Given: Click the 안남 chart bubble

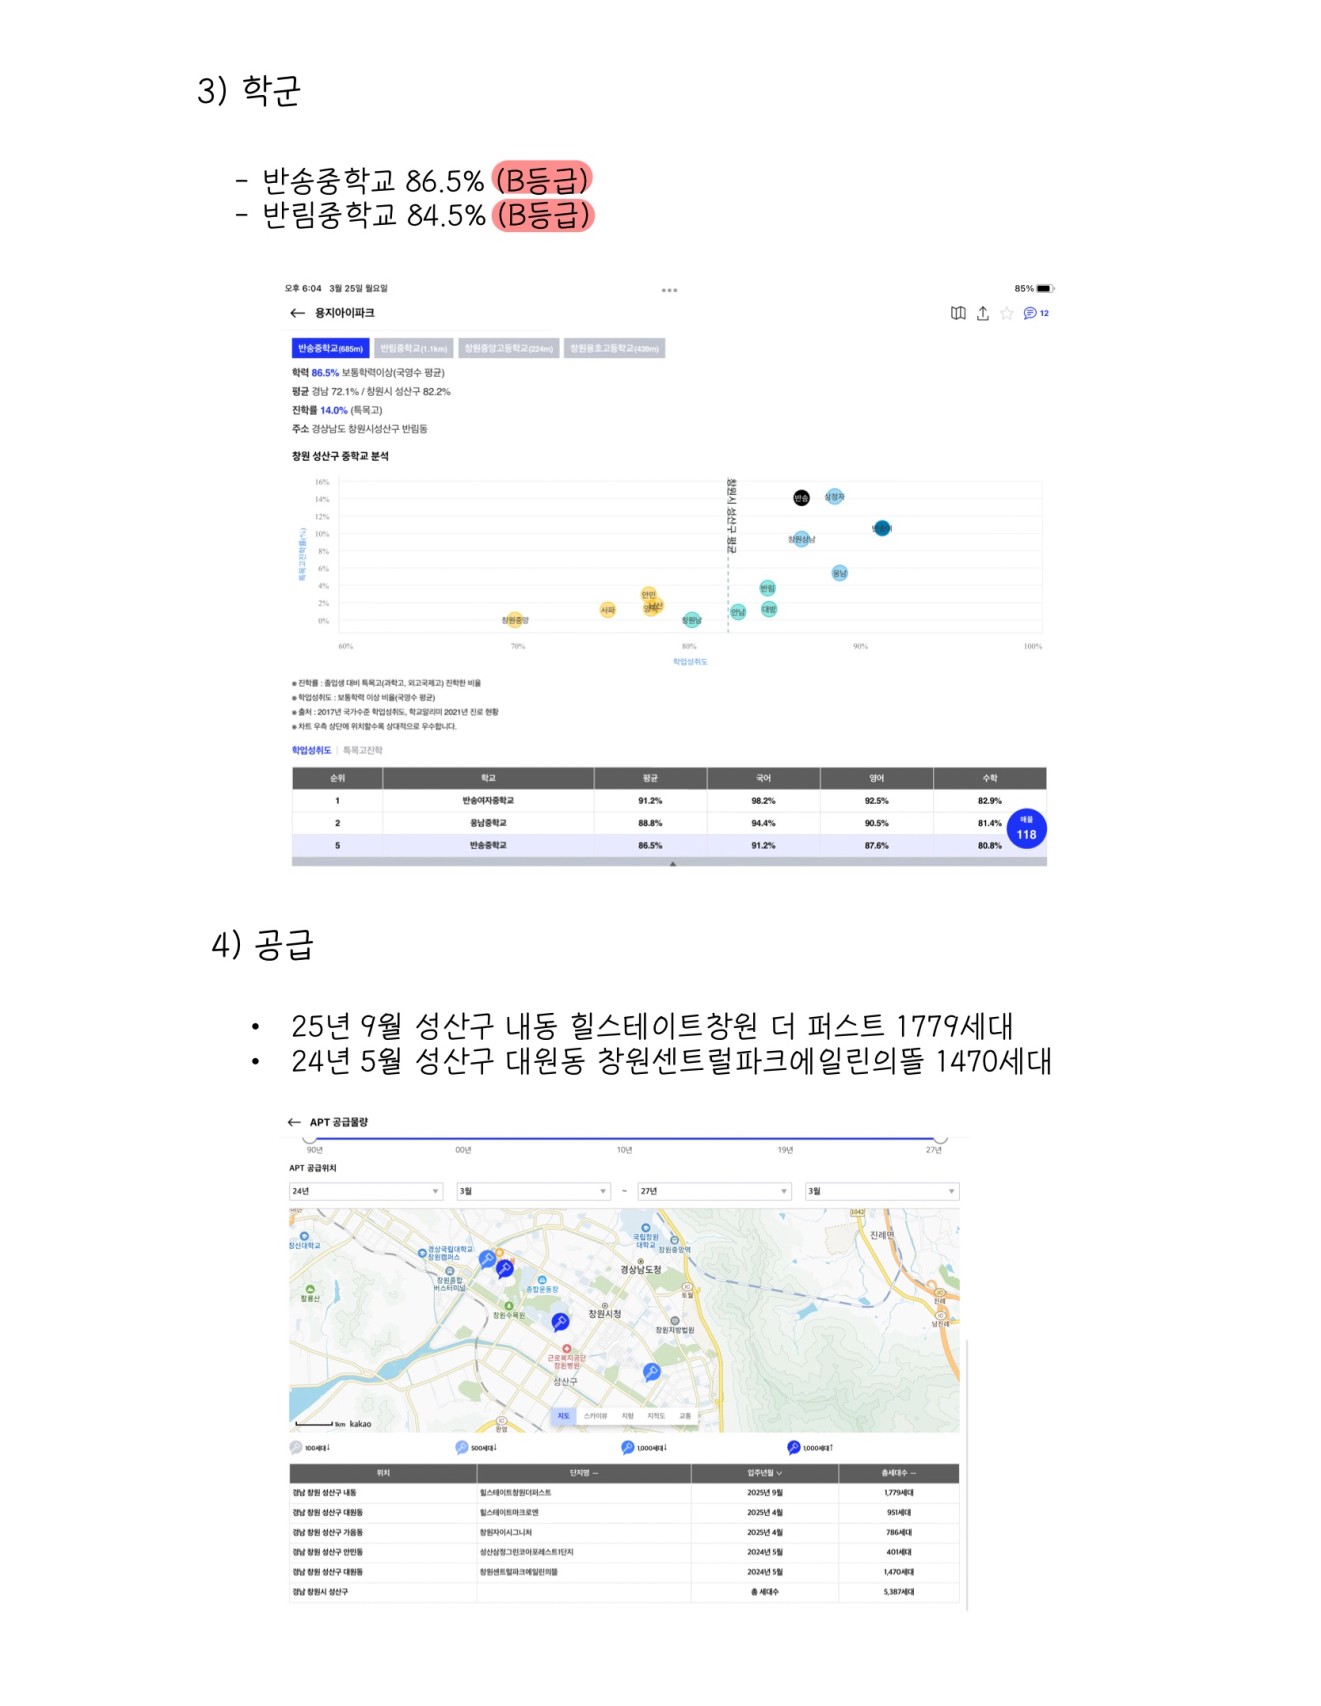Looking at the screenshot, I should tap(737, 612).
